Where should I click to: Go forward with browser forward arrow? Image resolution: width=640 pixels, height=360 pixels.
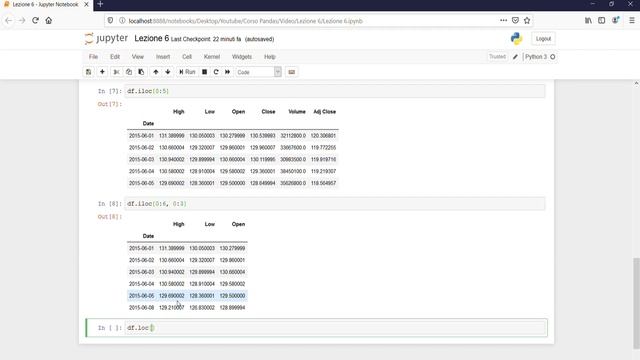coord(22,20)
